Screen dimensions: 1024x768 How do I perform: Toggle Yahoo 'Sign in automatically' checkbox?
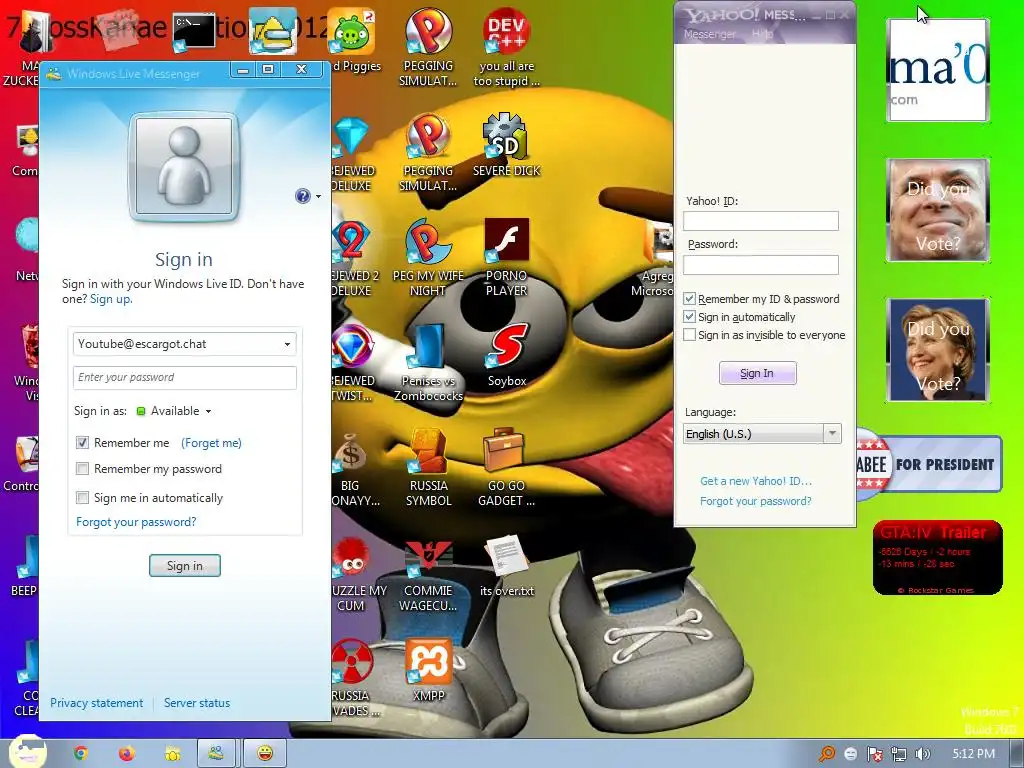(689, 317)
